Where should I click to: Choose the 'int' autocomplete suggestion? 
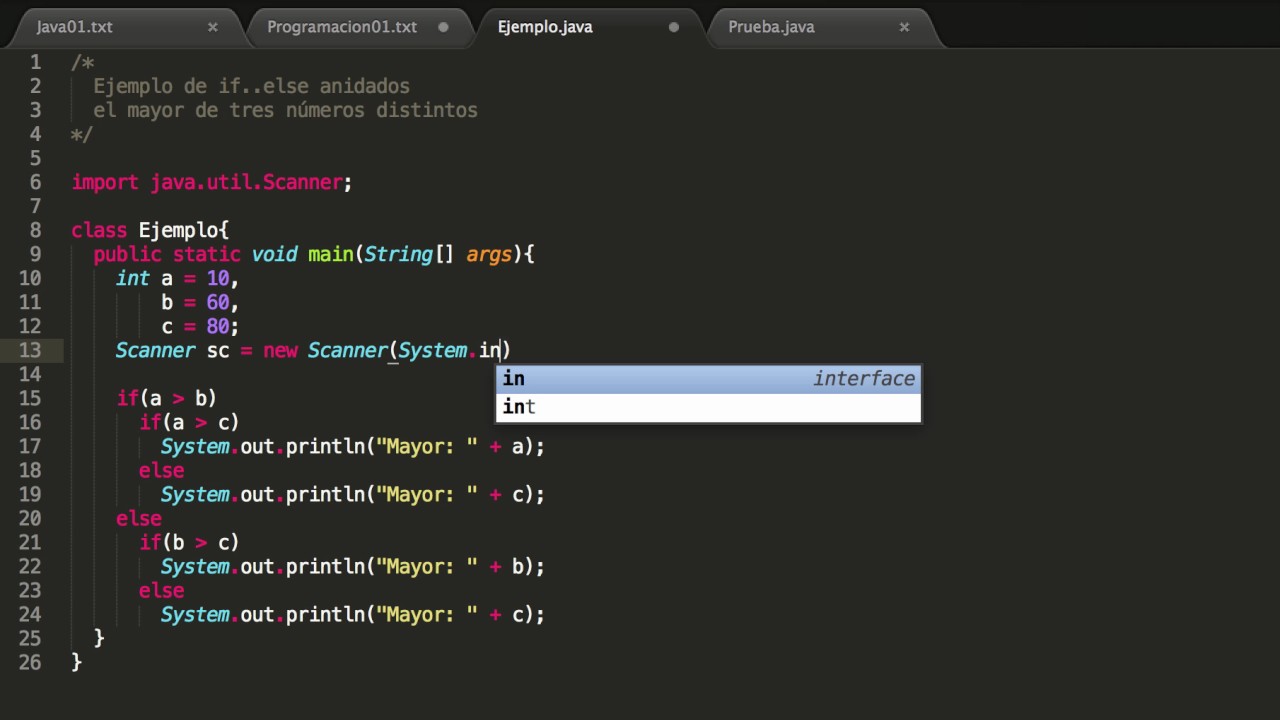point(708,407)
